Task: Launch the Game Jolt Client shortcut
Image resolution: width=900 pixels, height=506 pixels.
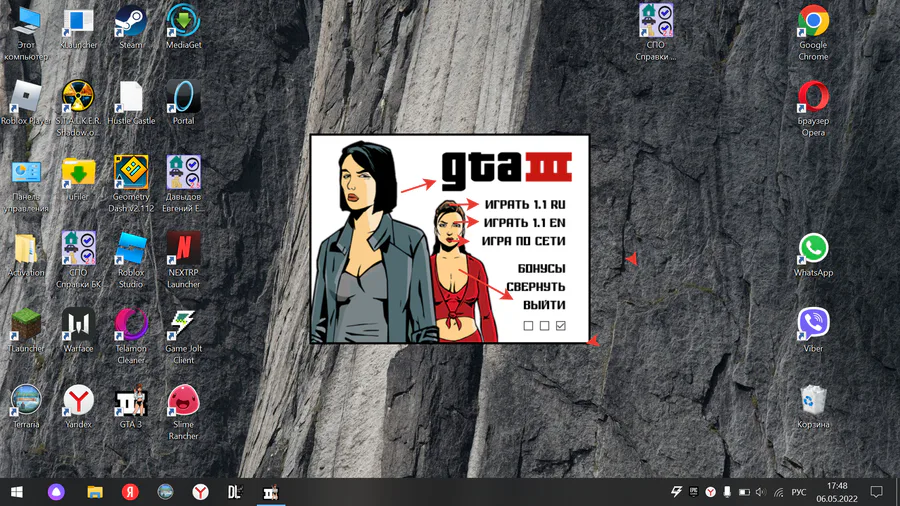Action: 183,336
